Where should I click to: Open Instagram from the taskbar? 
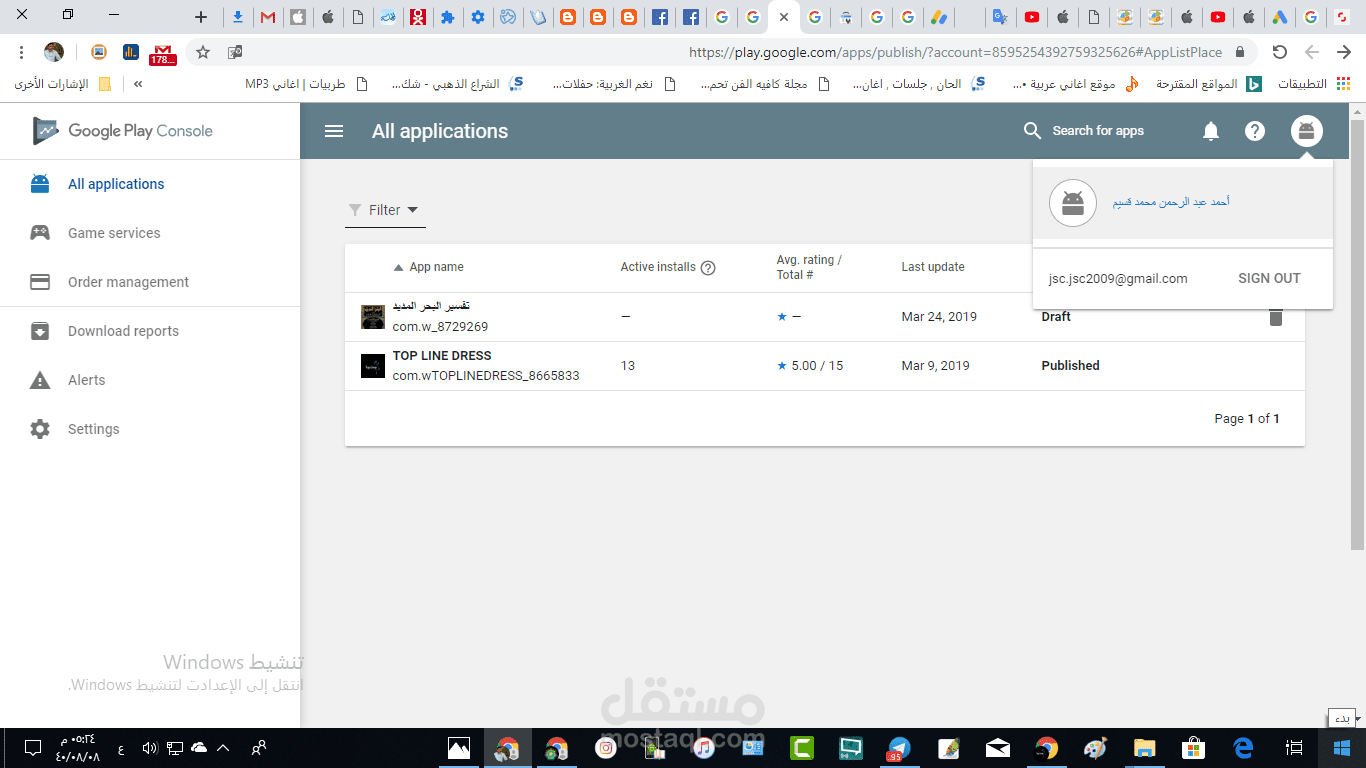click(606, 748)
